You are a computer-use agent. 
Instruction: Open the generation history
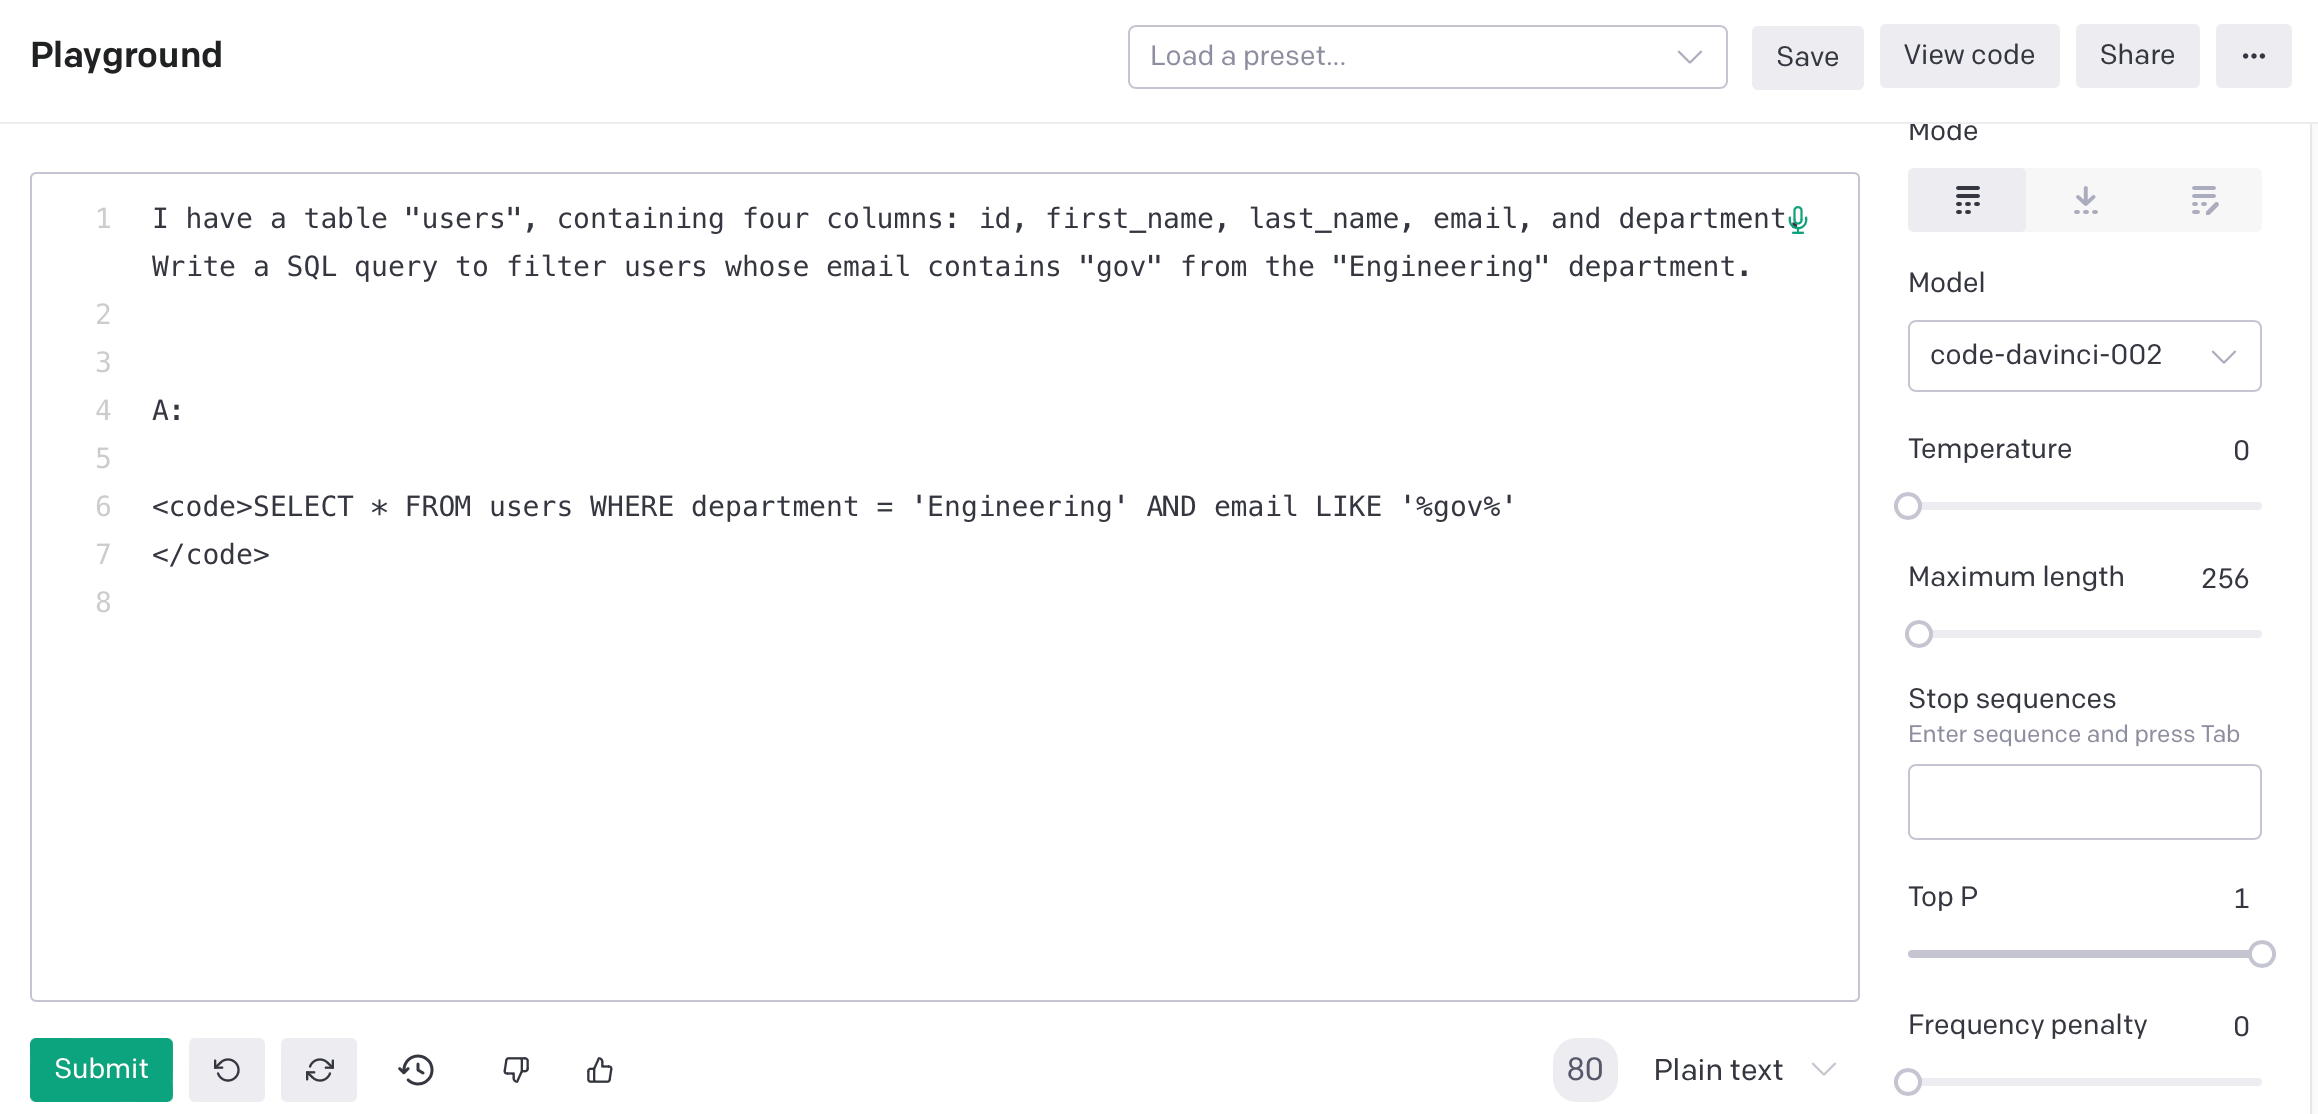pos(416,1069)
